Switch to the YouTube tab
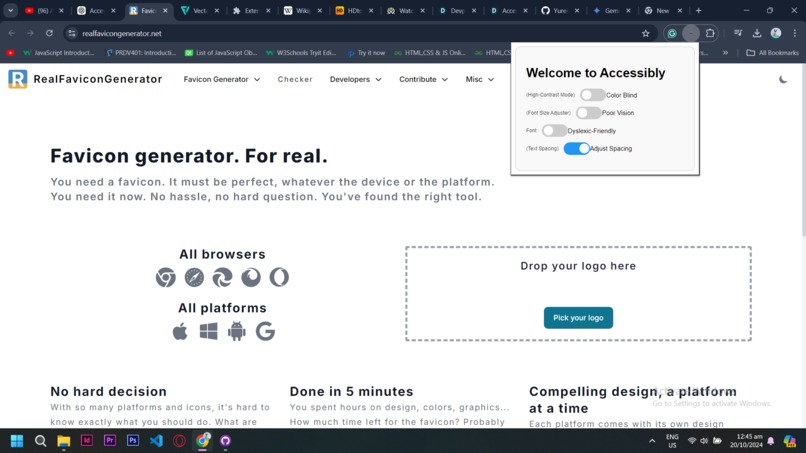The width and height of the screenshot is (806, 453). (44, 10)
